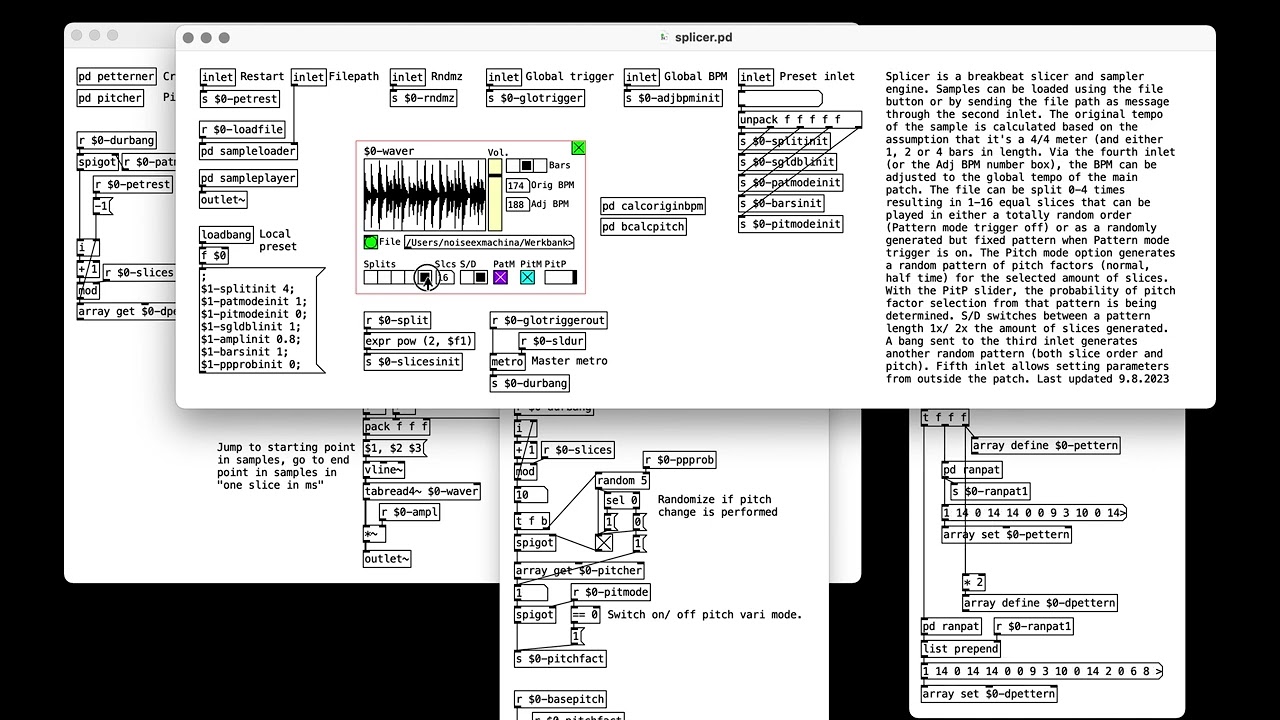The width and height of the screenshot is (1280, 720).
Task: Click the s $0-slicesinit object
Action: (x=413, y=362)
